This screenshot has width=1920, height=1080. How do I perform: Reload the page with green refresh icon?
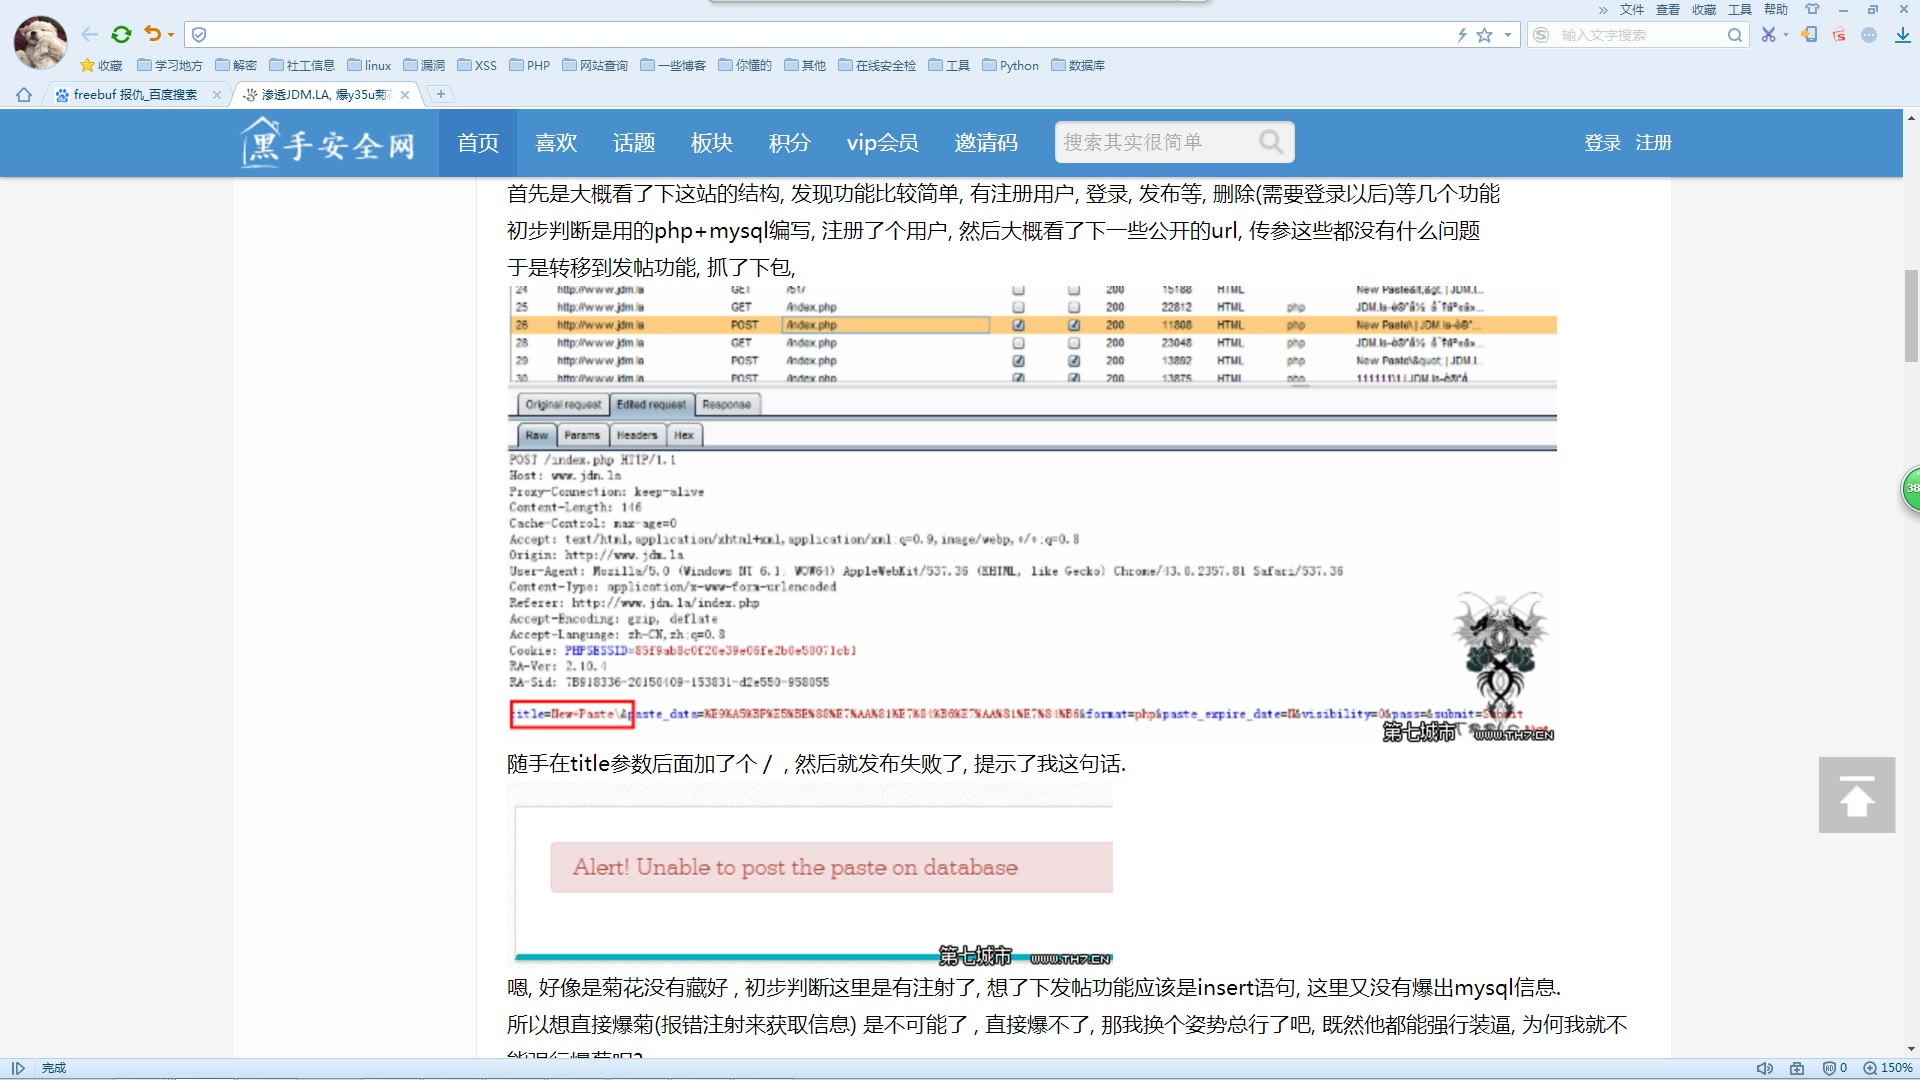point(121,35)
